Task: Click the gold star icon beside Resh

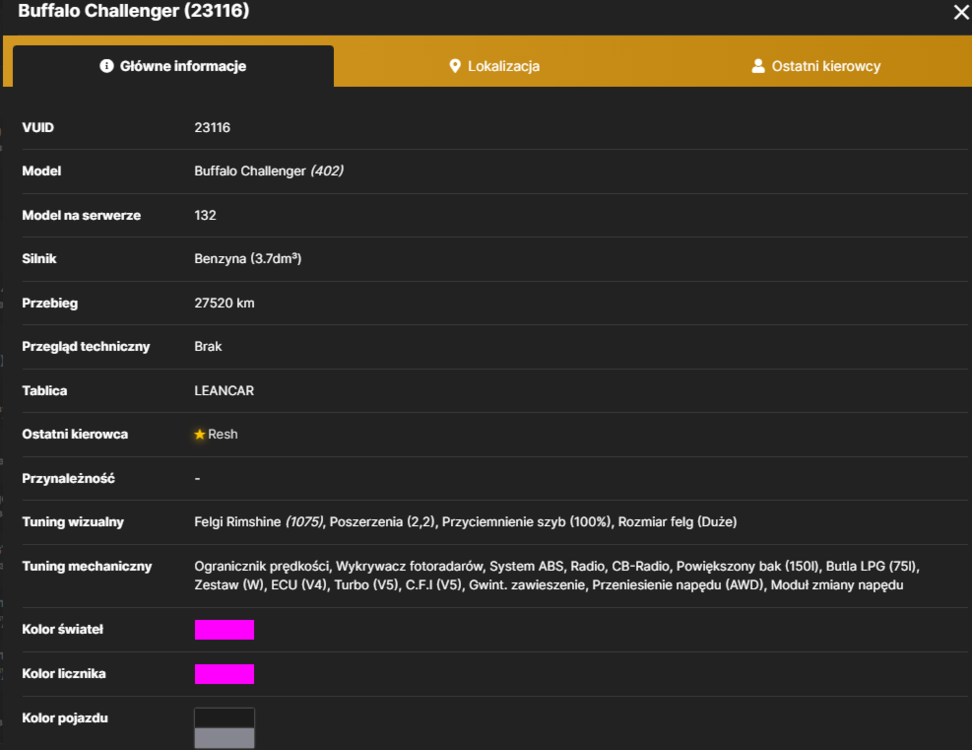Action: pyautogui.click(x=200, y=435)
